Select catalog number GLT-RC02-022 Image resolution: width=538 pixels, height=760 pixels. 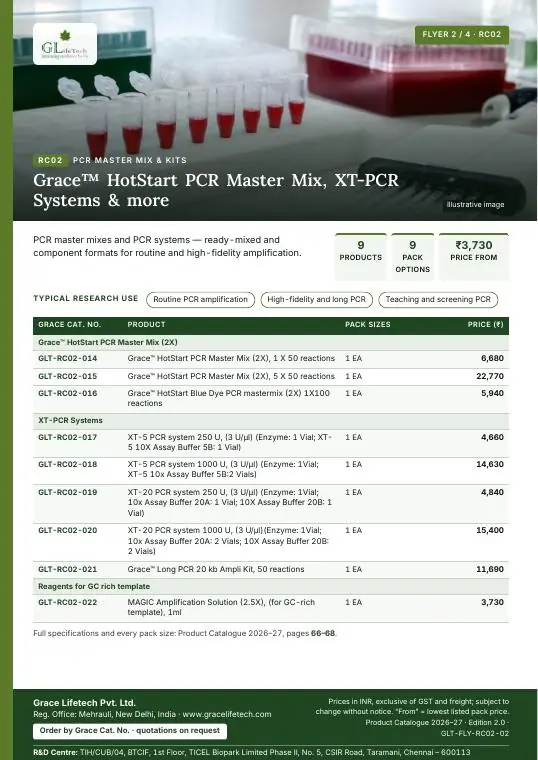[67, 602]
